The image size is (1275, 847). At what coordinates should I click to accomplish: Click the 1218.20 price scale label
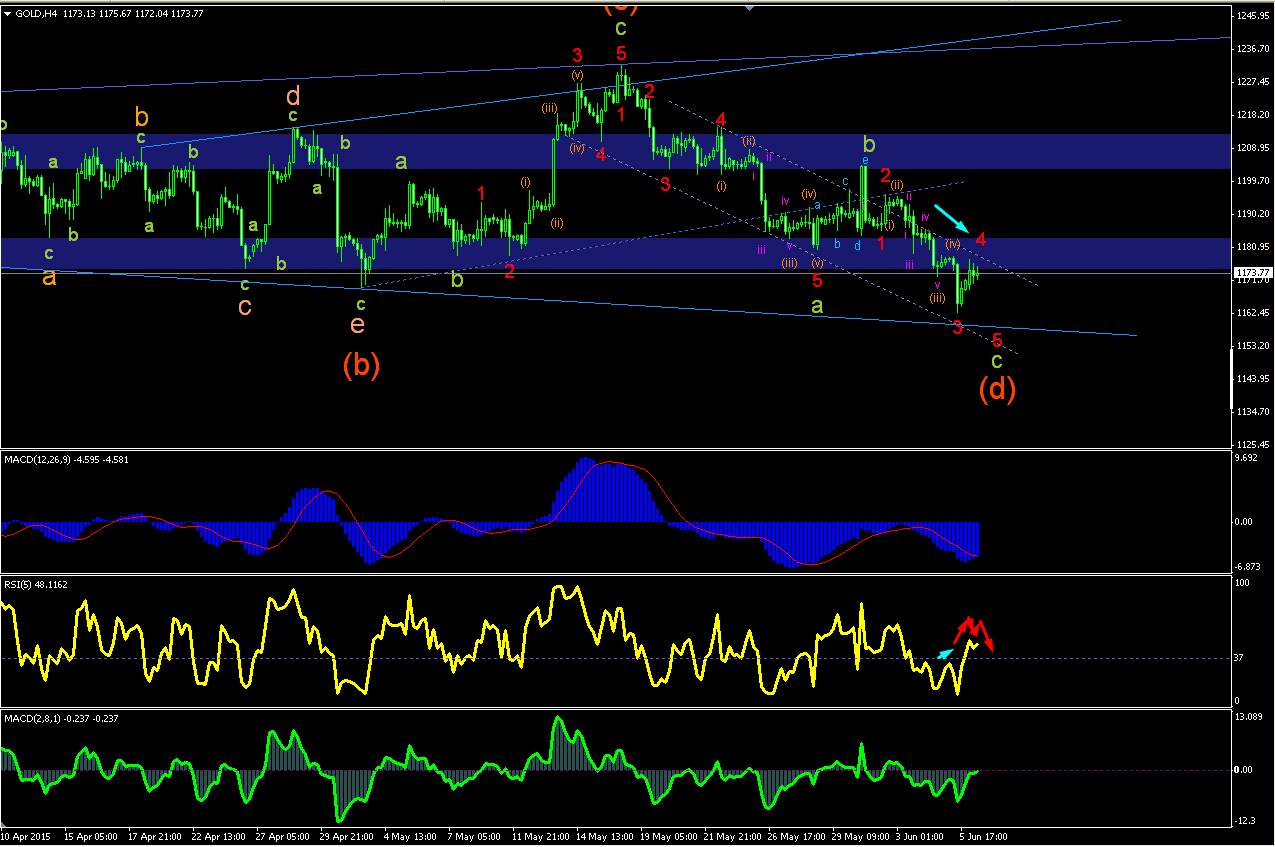point(1254,115)
